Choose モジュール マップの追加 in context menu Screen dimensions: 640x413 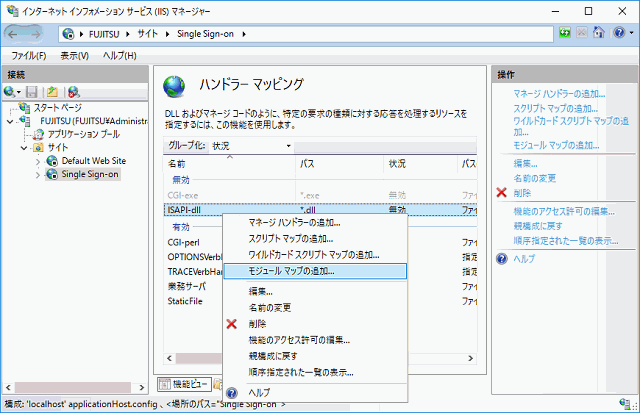point(315,271)
